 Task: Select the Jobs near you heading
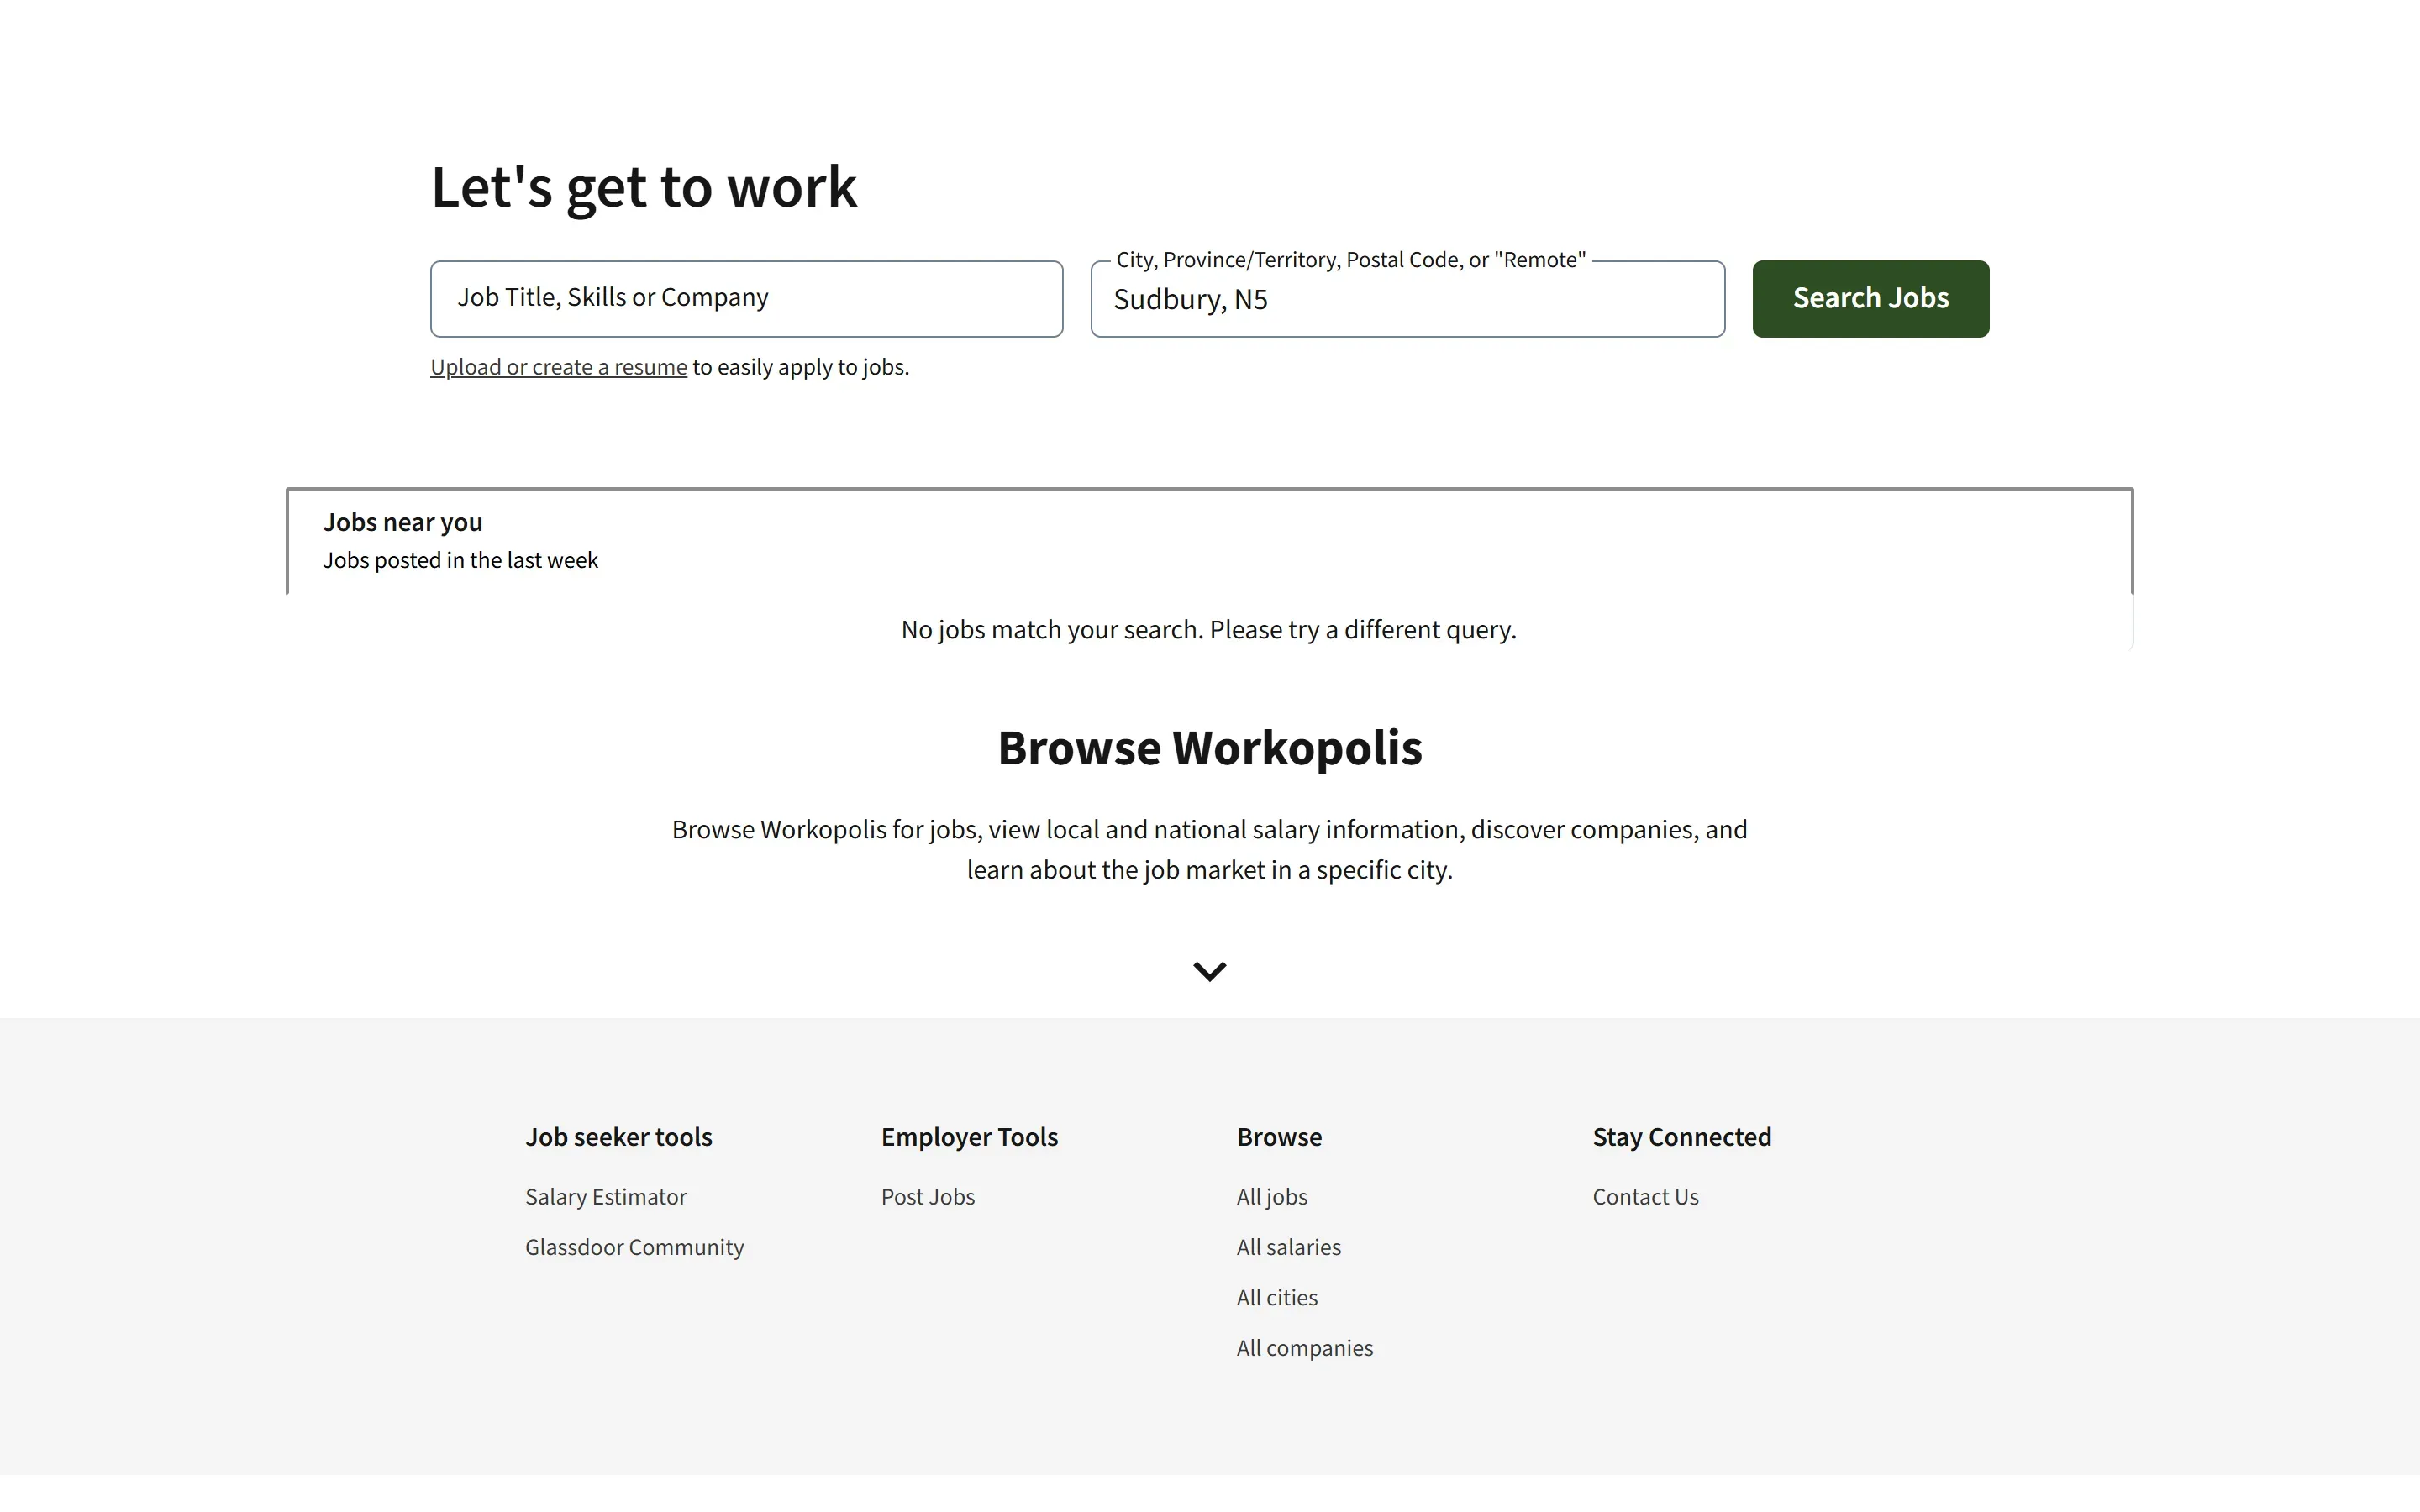(402, 522)
